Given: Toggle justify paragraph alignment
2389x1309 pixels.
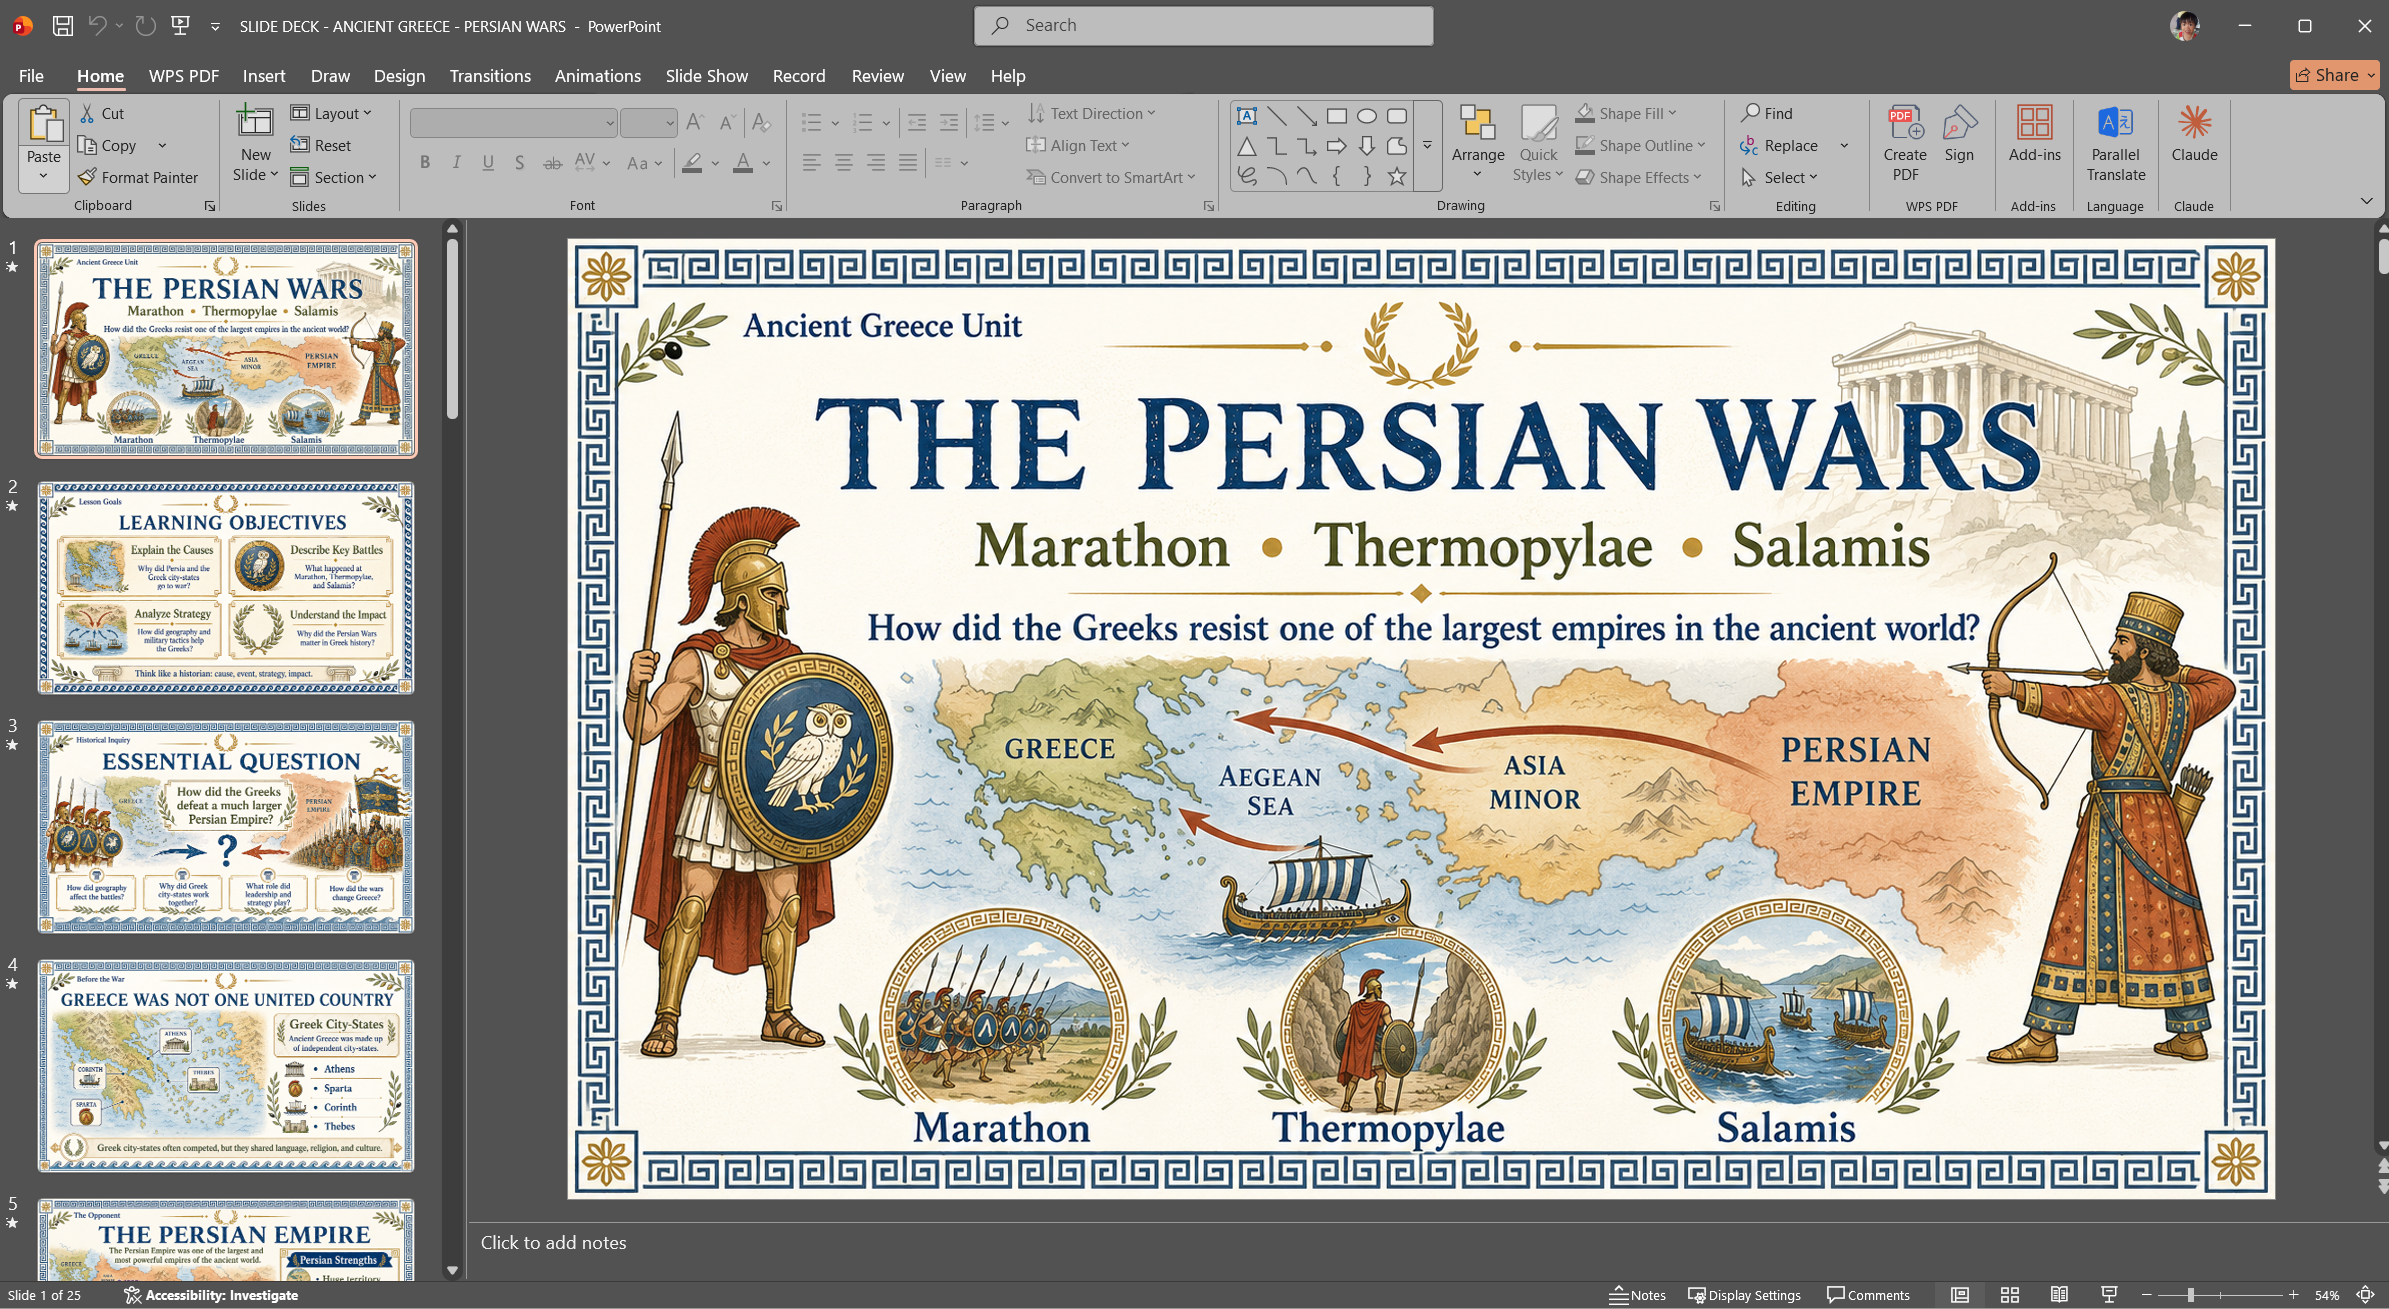Looking at the screenshot, I should pyautogui.click(x=908, y=162).
